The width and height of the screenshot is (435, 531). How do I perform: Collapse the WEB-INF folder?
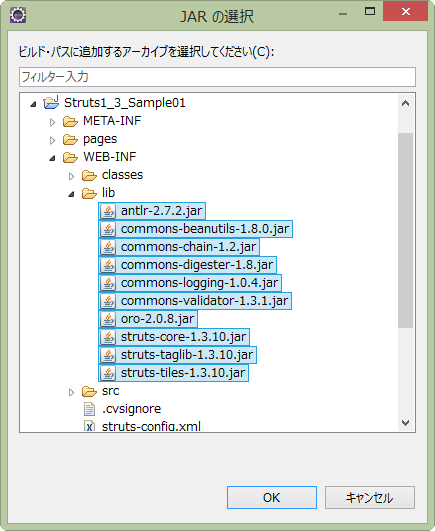[52, 158]
